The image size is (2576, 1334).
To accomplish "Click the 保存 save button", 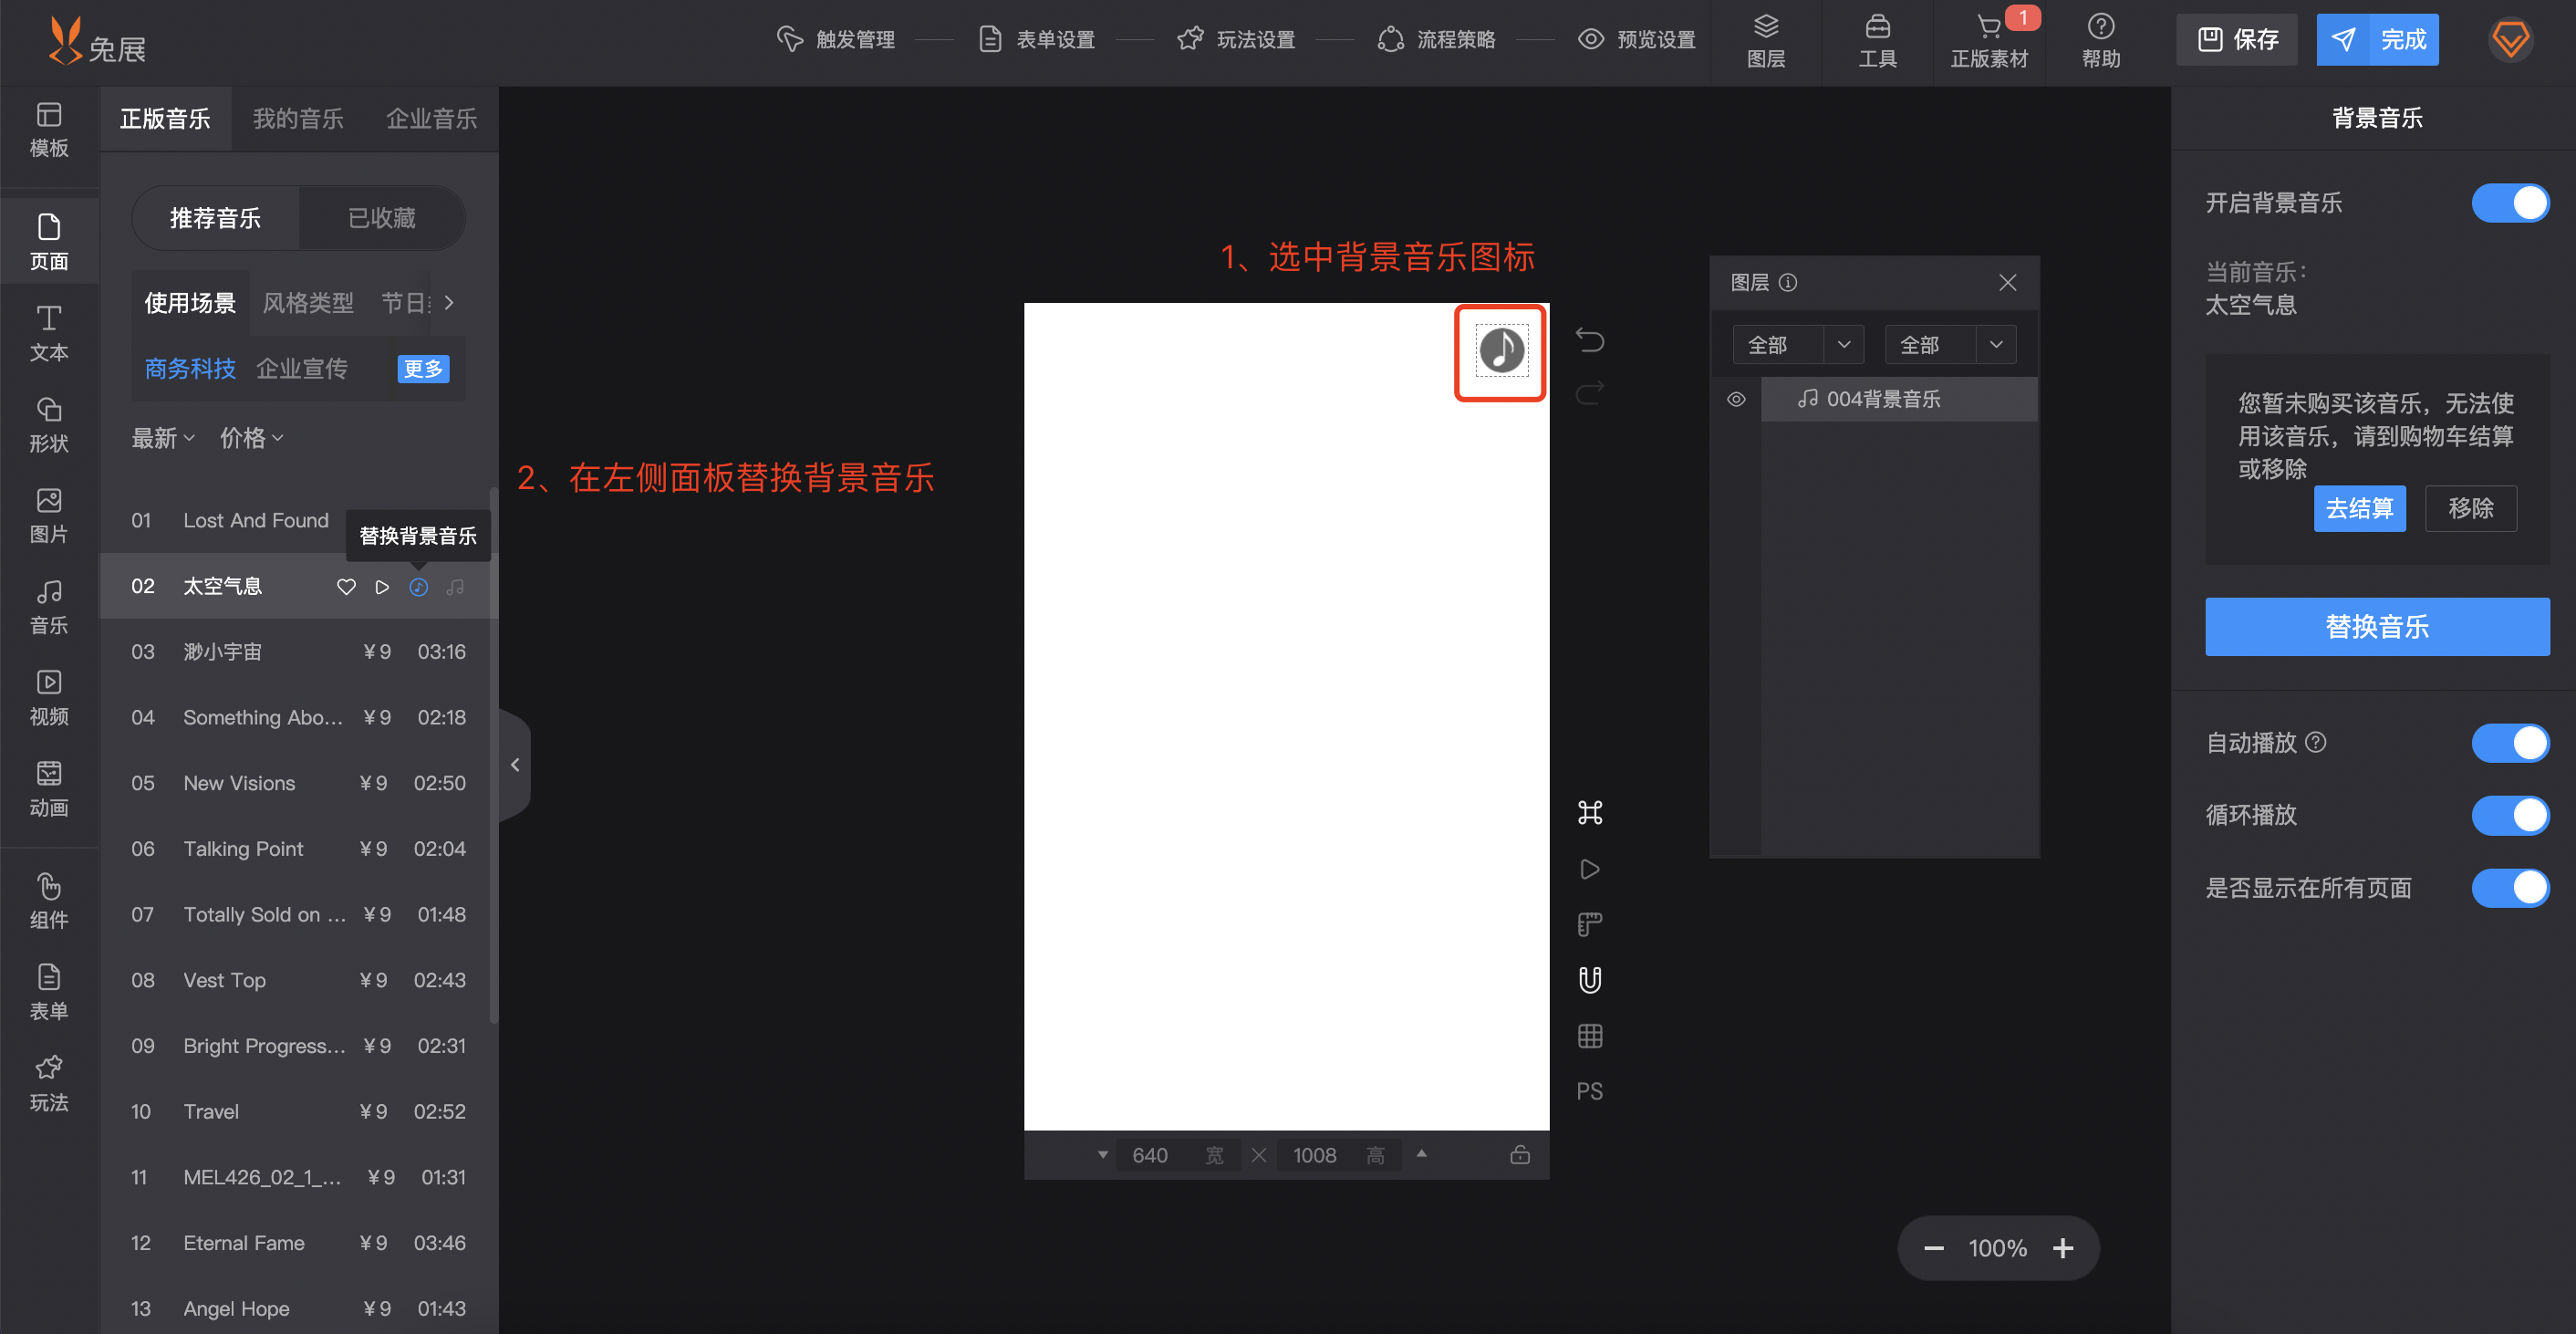I will (x=2238, y=40).
